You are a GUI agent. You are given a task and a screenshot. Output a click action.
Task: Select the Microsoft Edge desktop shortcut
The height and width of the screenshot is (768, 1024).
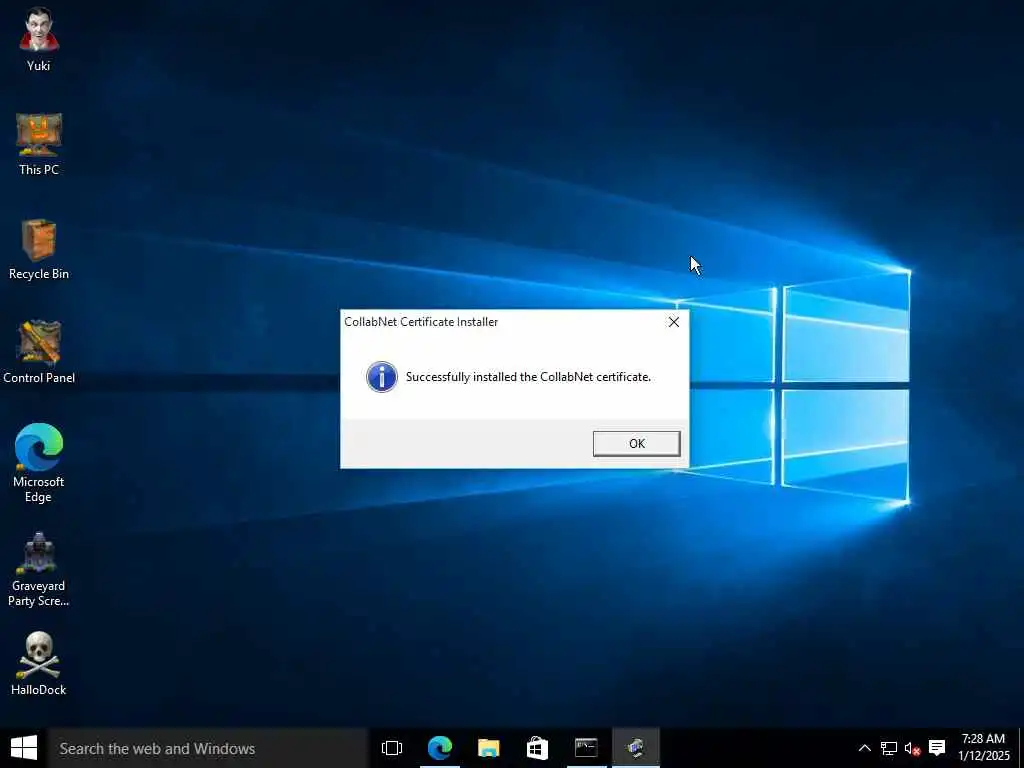point(39,463)
